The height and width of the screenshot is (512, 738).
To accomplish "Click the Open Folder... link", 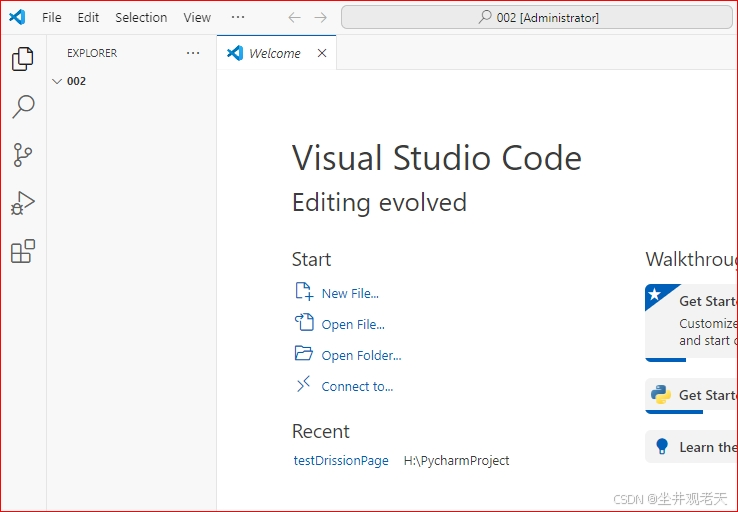I will (361, 355).
